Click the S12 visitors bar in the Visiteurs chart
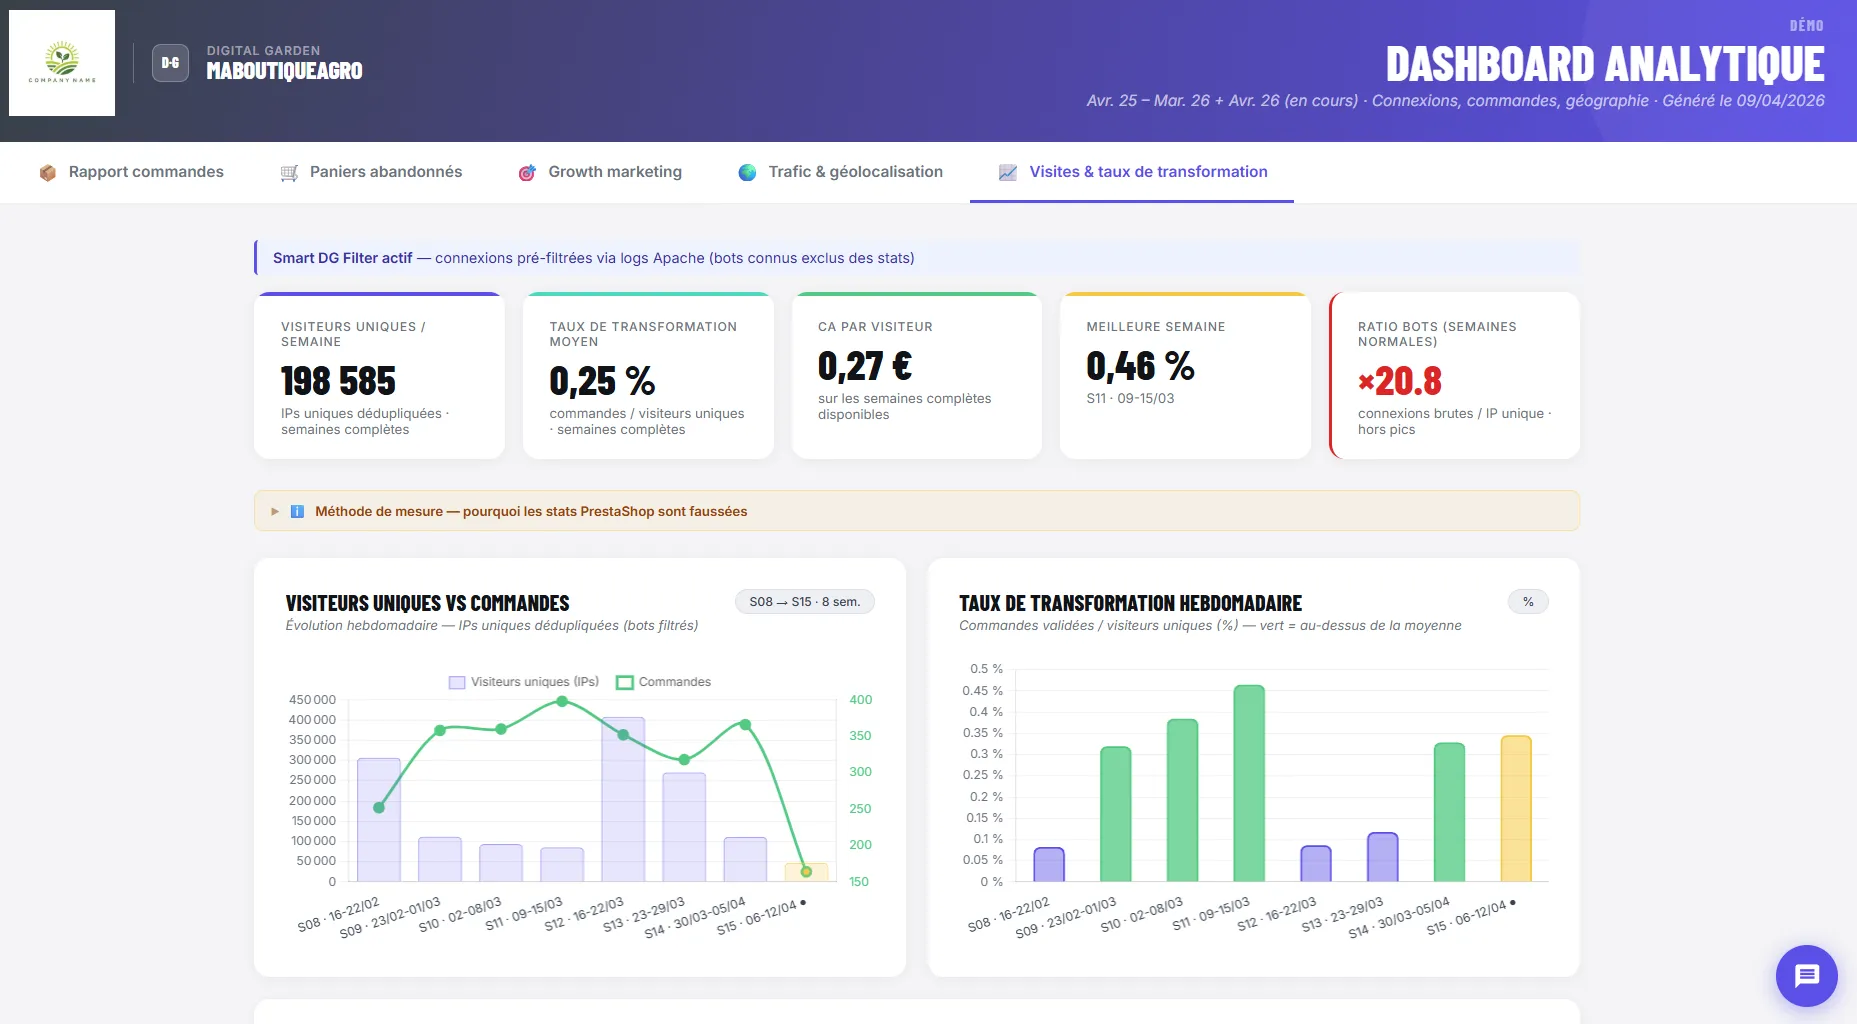The height and width of the screenshot is (1024, 1857). (623, 799)
